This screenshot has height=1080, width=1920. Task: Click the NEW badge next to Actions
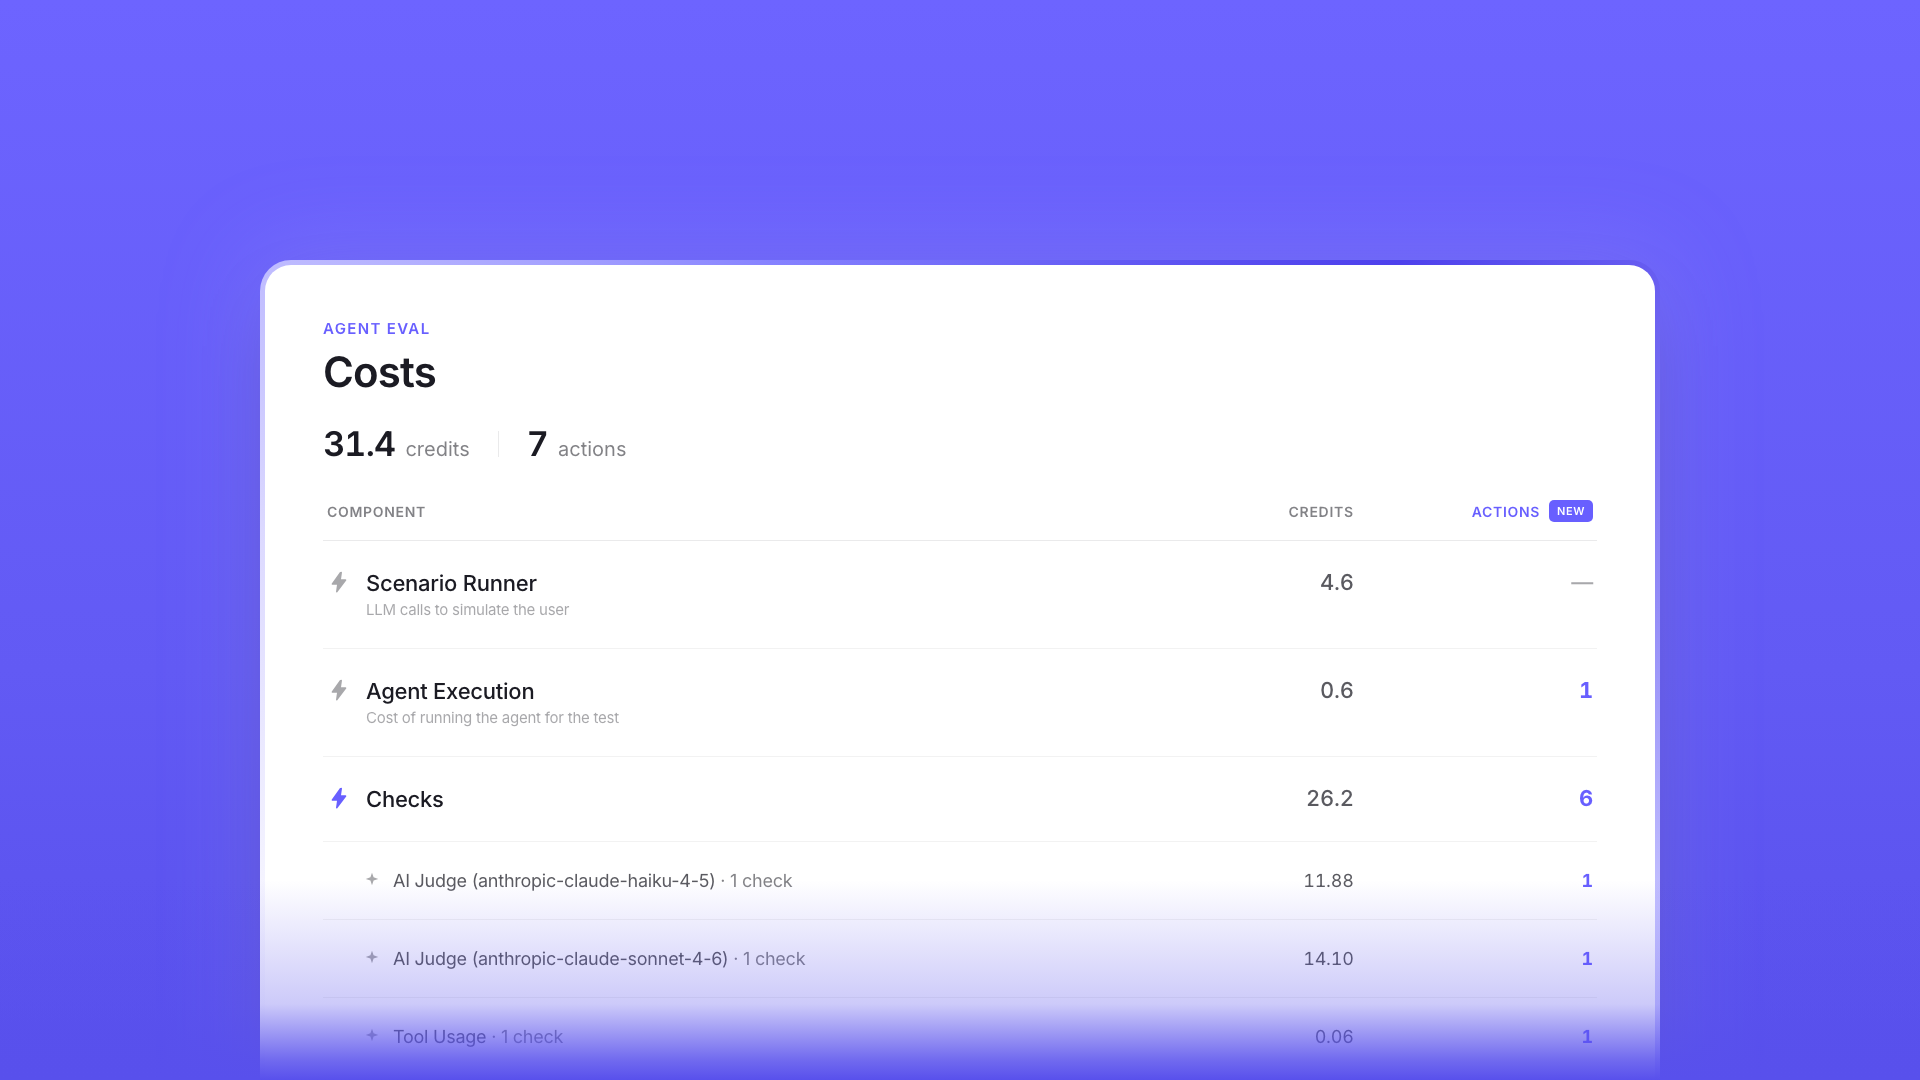(x=1570, y=511)
